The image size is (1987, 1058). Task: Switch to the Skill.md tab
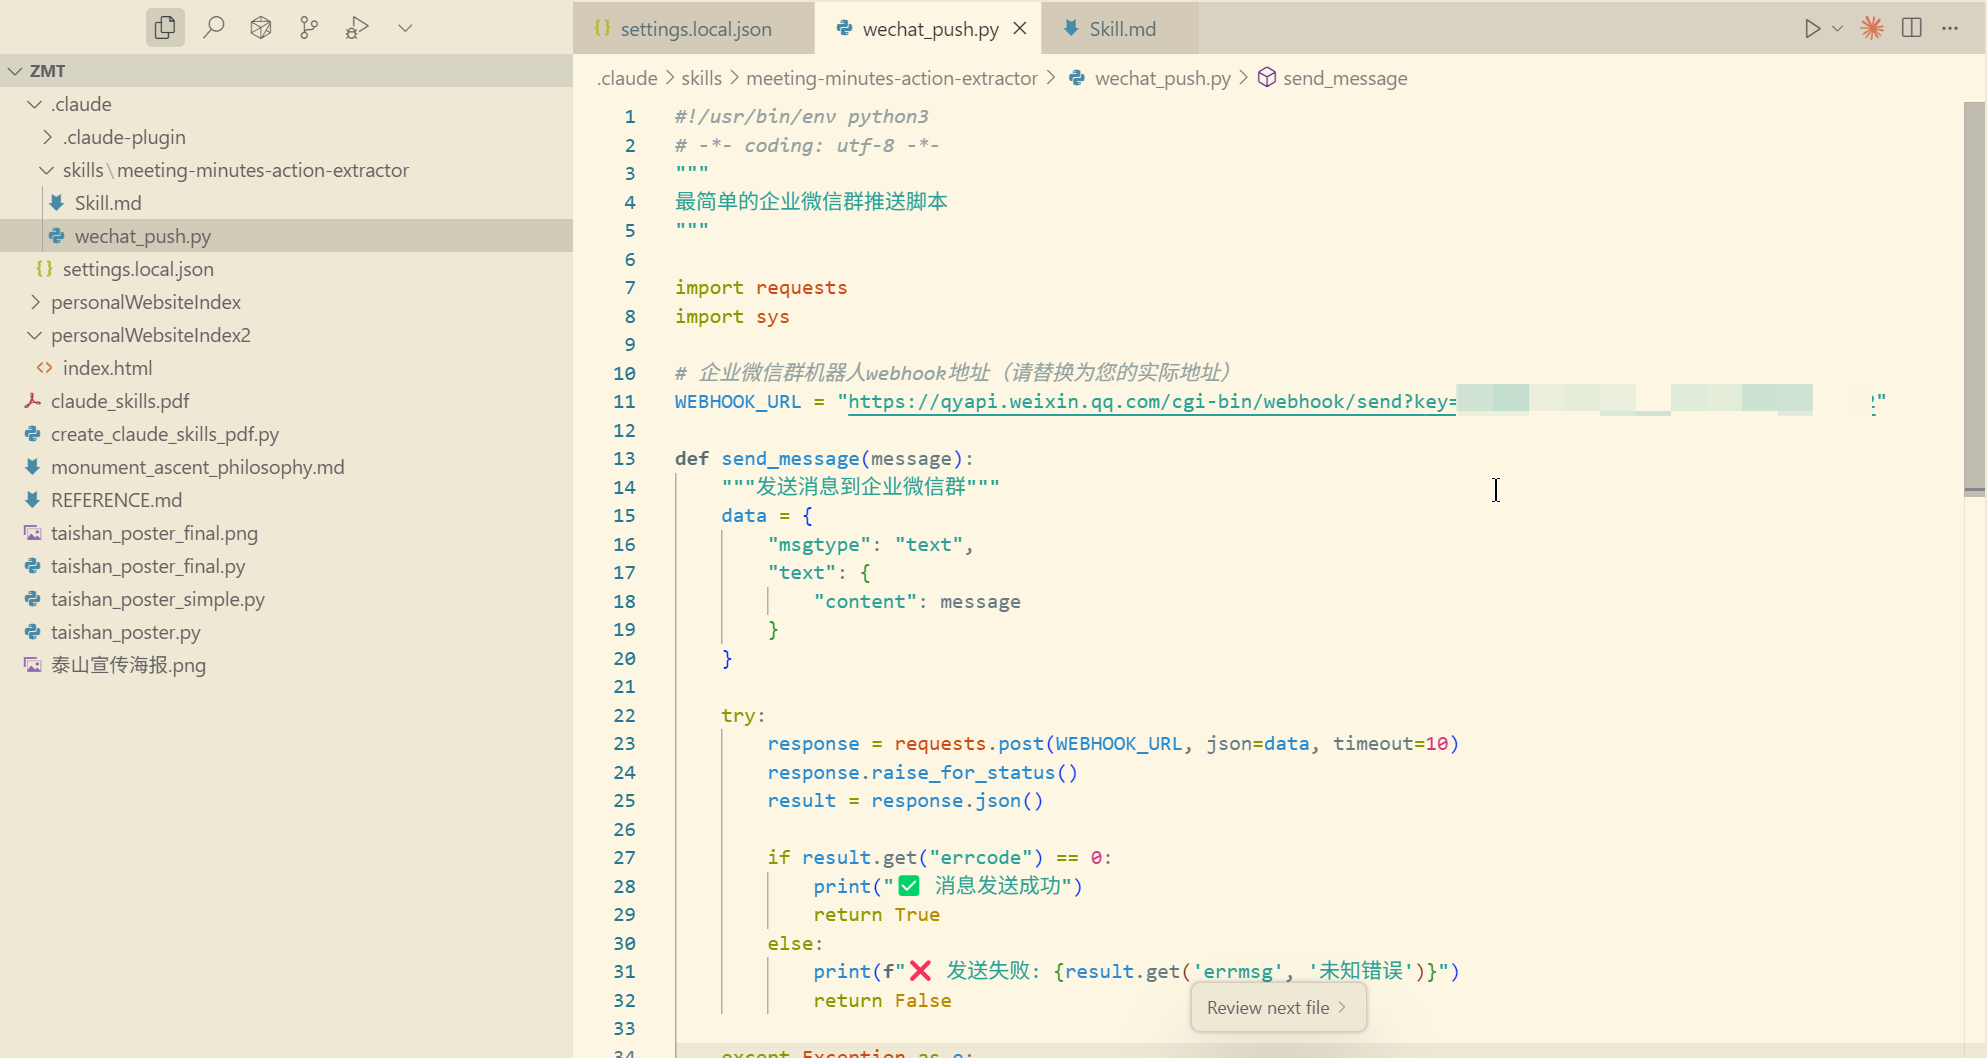tap(1121, 29)
